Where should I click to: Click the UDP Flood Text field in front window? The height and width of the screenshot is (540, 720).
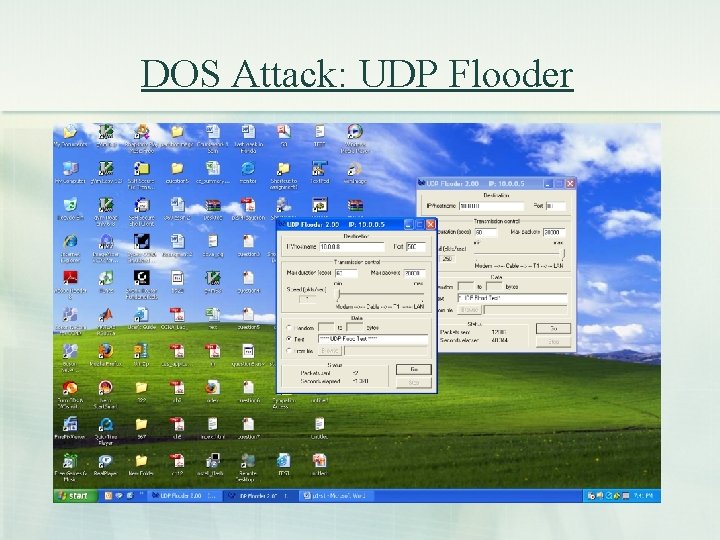373,339
